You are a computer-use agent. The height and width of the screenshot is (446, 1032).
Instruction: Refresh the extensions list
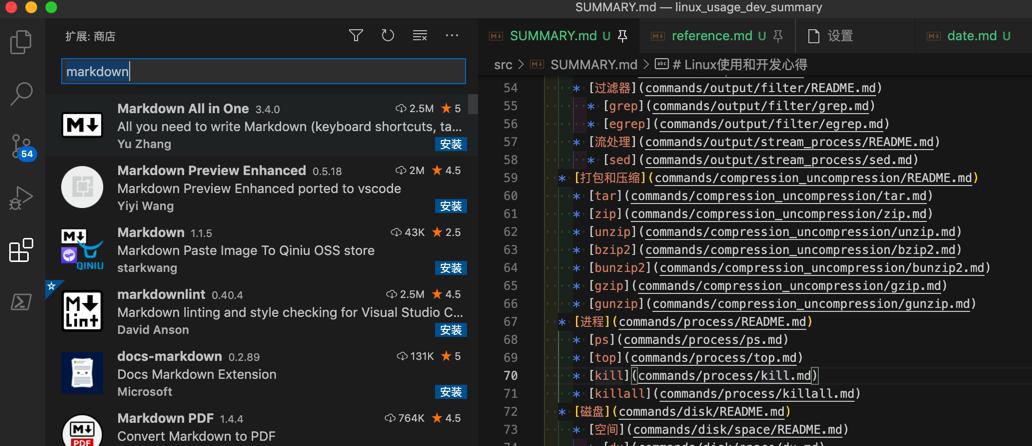pos(388,36)
